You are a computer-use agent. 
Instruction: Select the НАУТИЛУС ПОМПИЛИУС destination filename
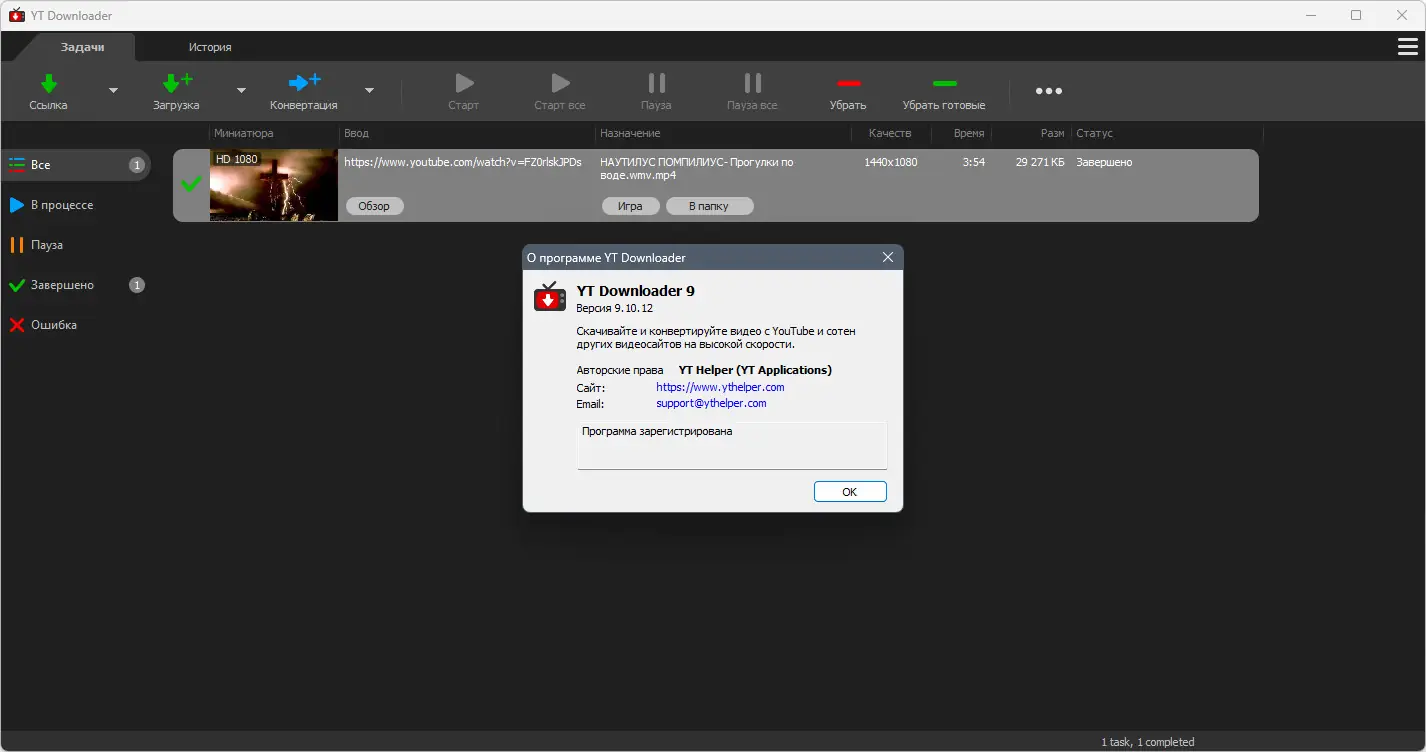coord(696,168)
